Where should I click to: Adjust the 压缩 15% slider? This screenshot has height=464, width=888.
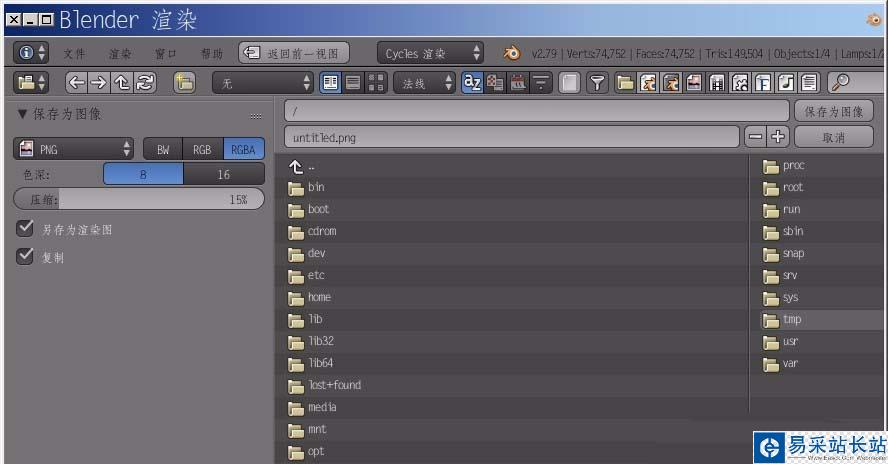[139, 199]
